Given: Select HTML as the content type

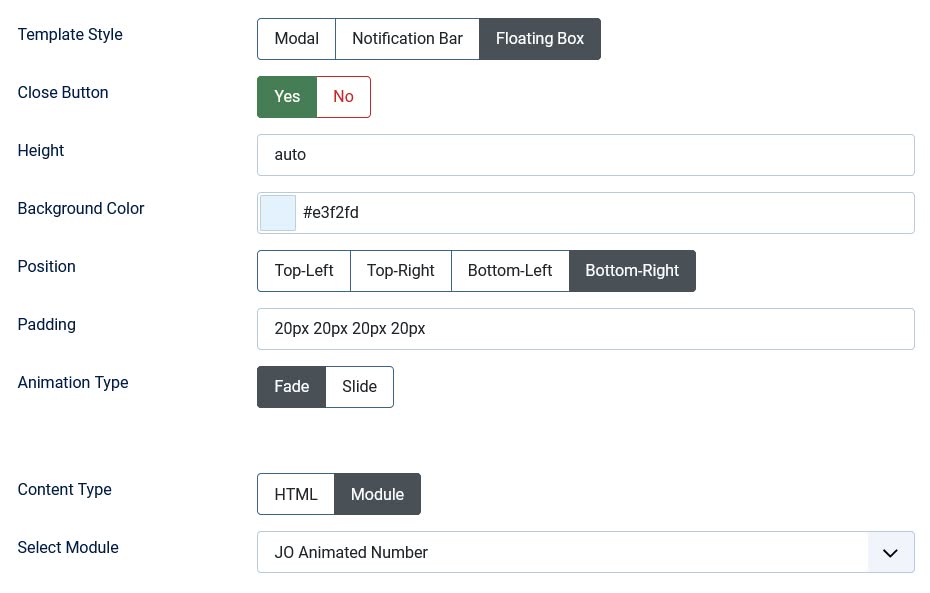Looking at the screenshot, I should (296, 493).
